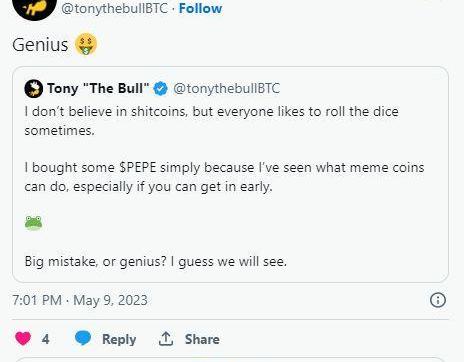The image size is (464, 362).
Task: Click the Genius tweet text
Action: point(40,45)
